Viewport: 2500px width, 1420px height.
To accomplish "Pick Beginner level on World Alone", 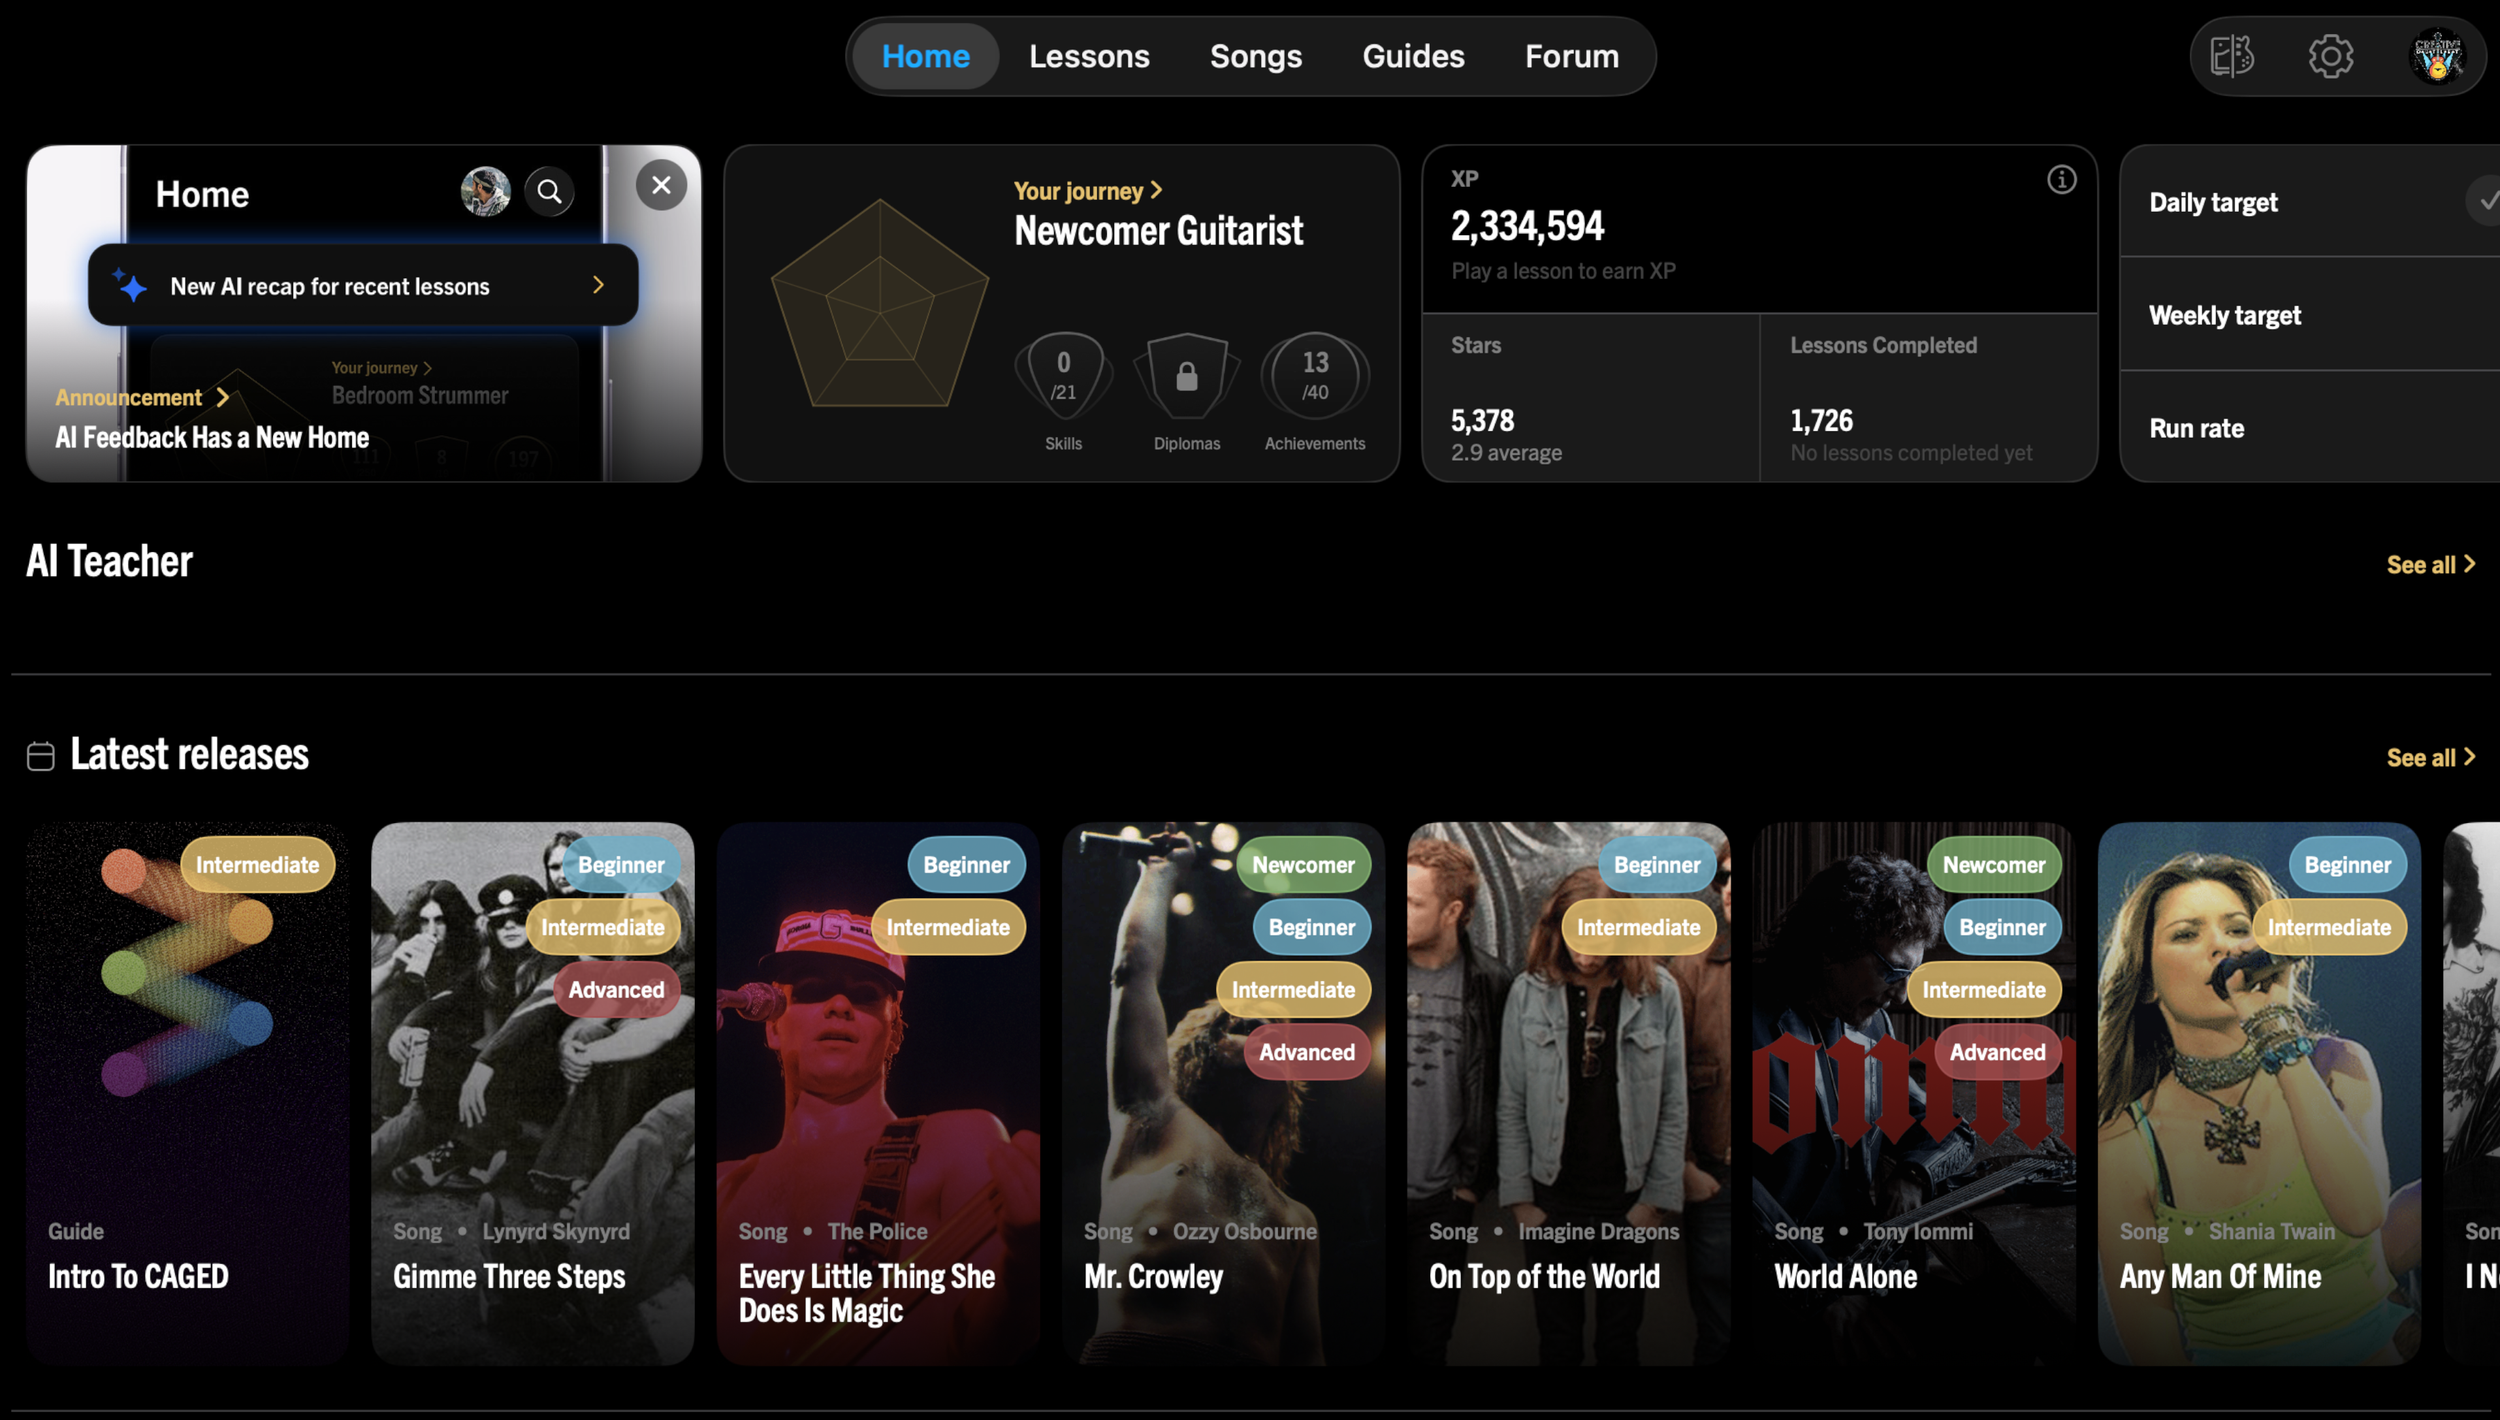I will click(x=2002, y=927).
